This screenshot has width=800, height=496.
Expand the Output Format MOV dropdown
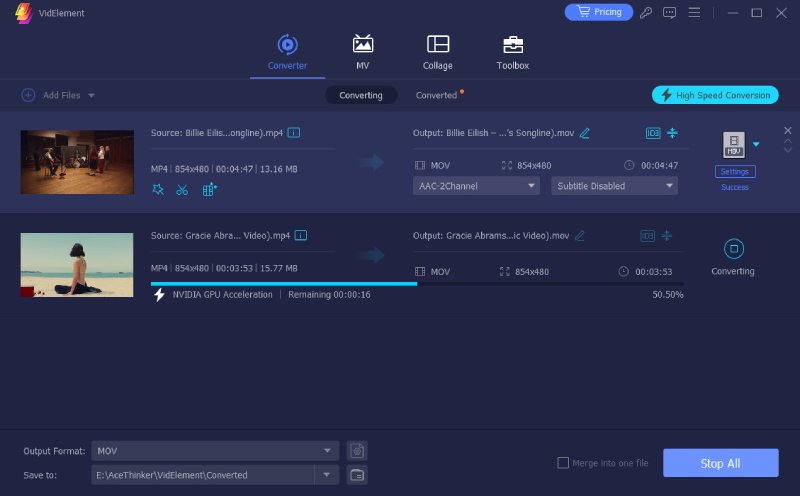point(215,451)
